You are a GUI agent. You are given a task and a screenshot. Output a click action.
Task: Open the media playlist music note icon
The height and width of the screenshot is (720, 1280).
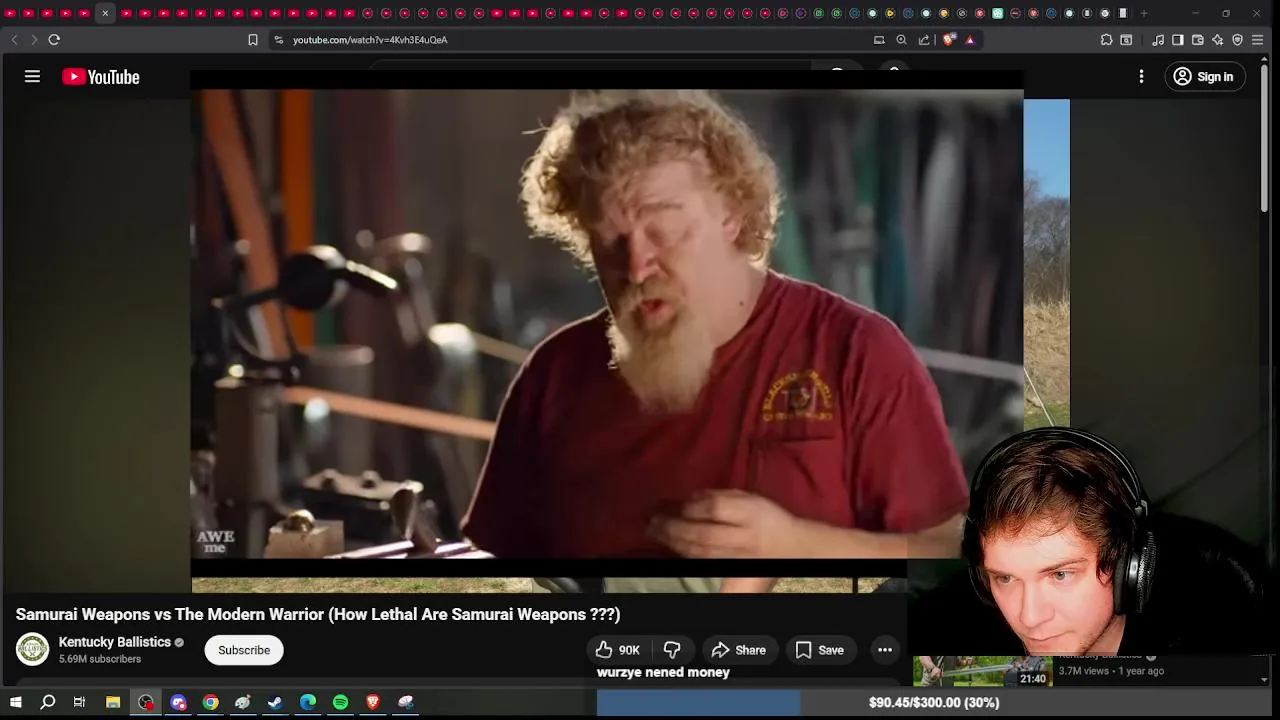(1158, 40)
